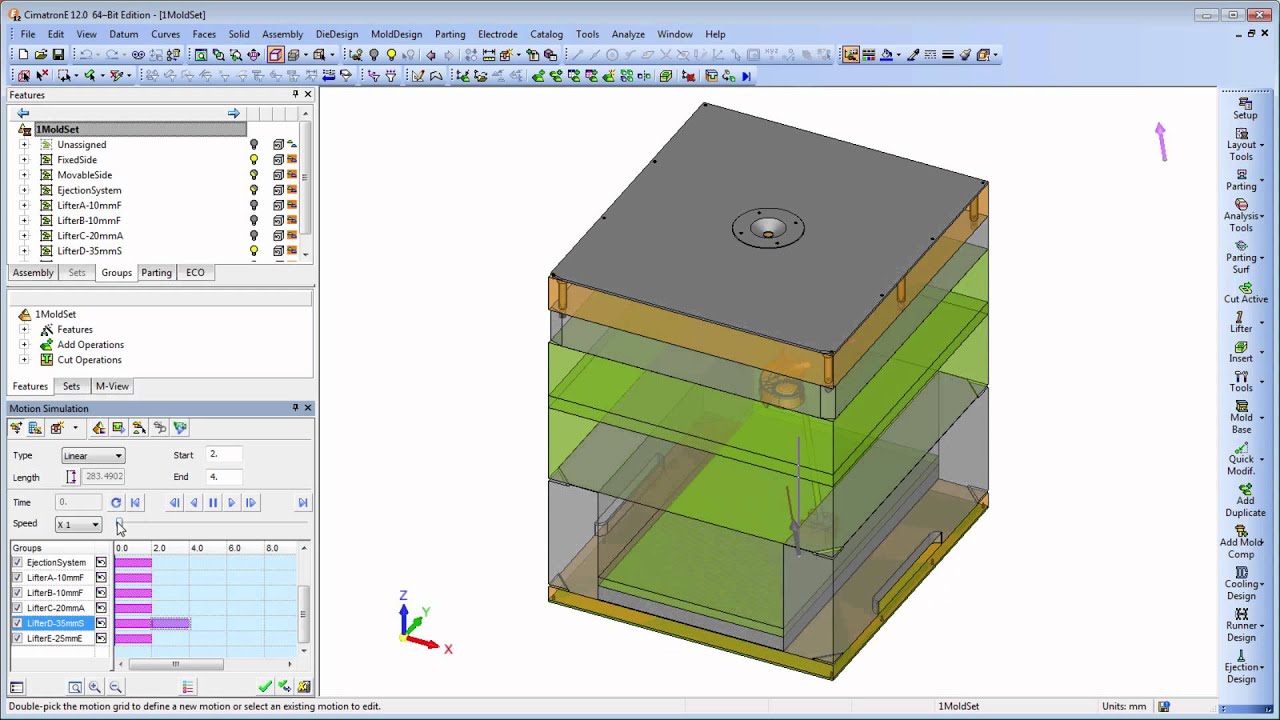Click the loop/repeat simulation button
Screen dimensions: 1280x720
116,503
